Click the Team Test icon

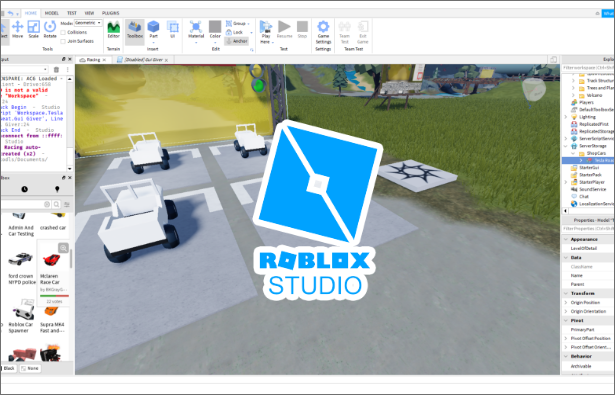click(x=344, y=32)
